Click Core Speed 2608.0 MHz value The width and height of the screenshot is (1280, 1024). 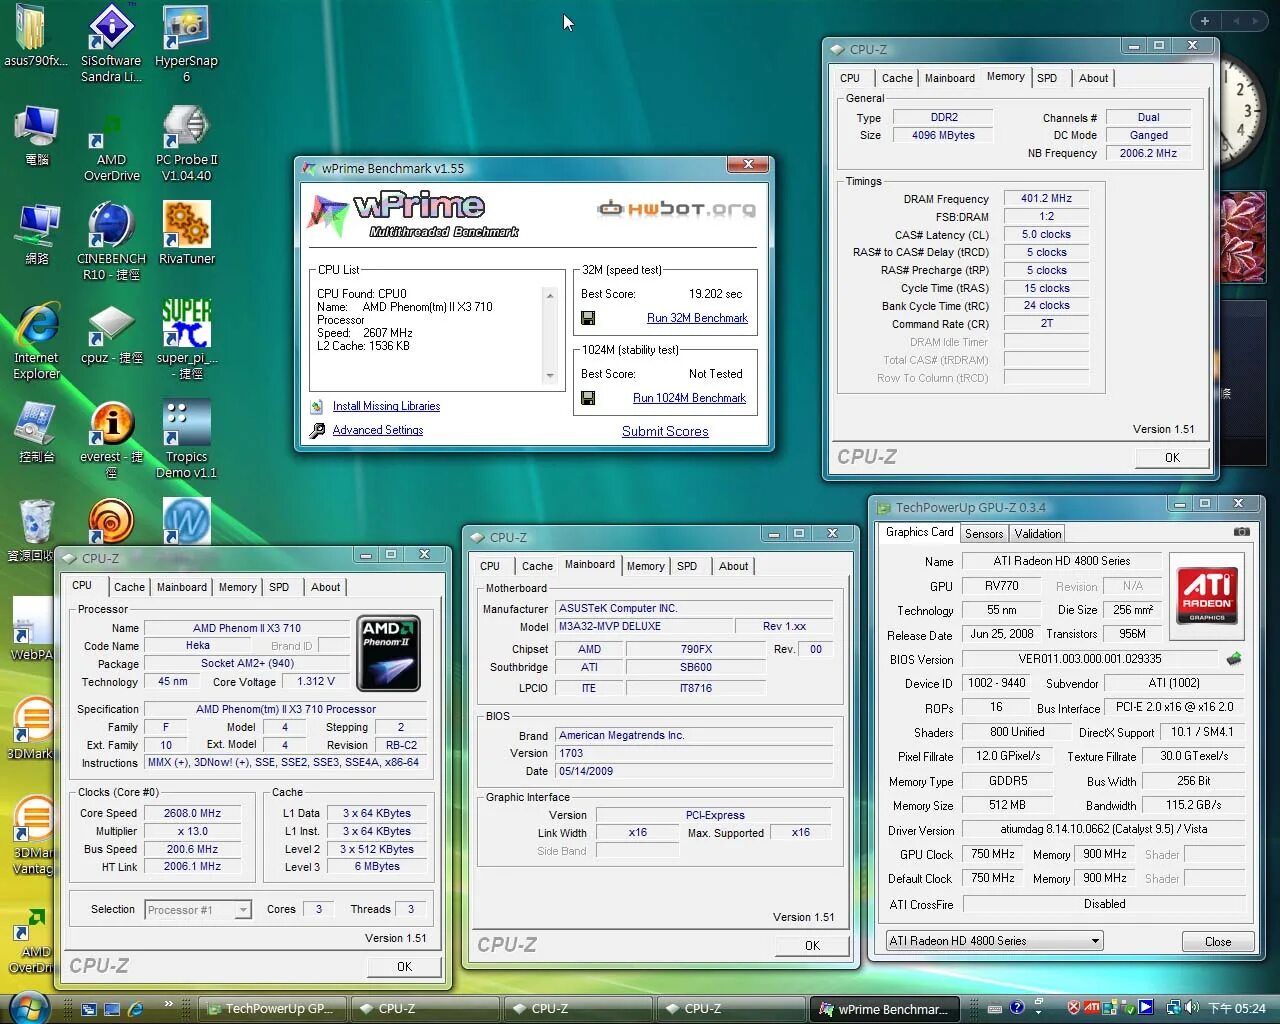point(192,813)
